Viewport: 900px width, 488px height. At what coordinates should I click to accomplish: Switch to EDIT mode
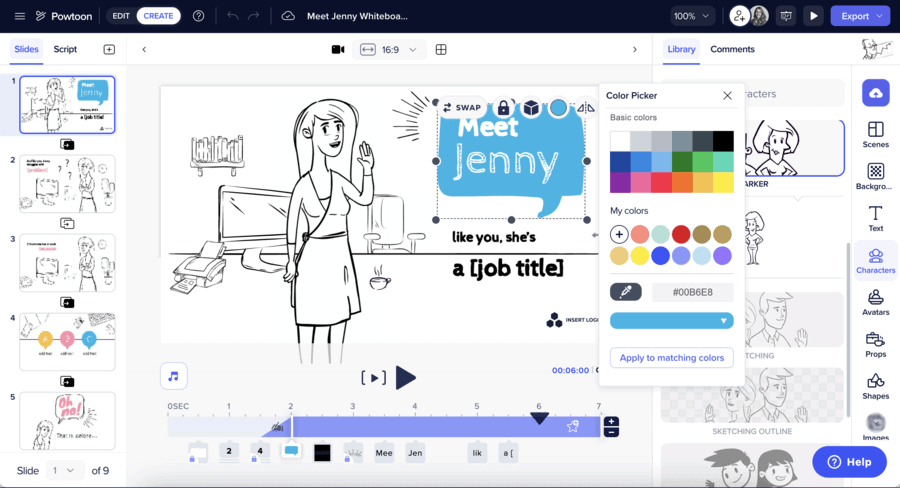pyautogui.click(x=121, y=16)
